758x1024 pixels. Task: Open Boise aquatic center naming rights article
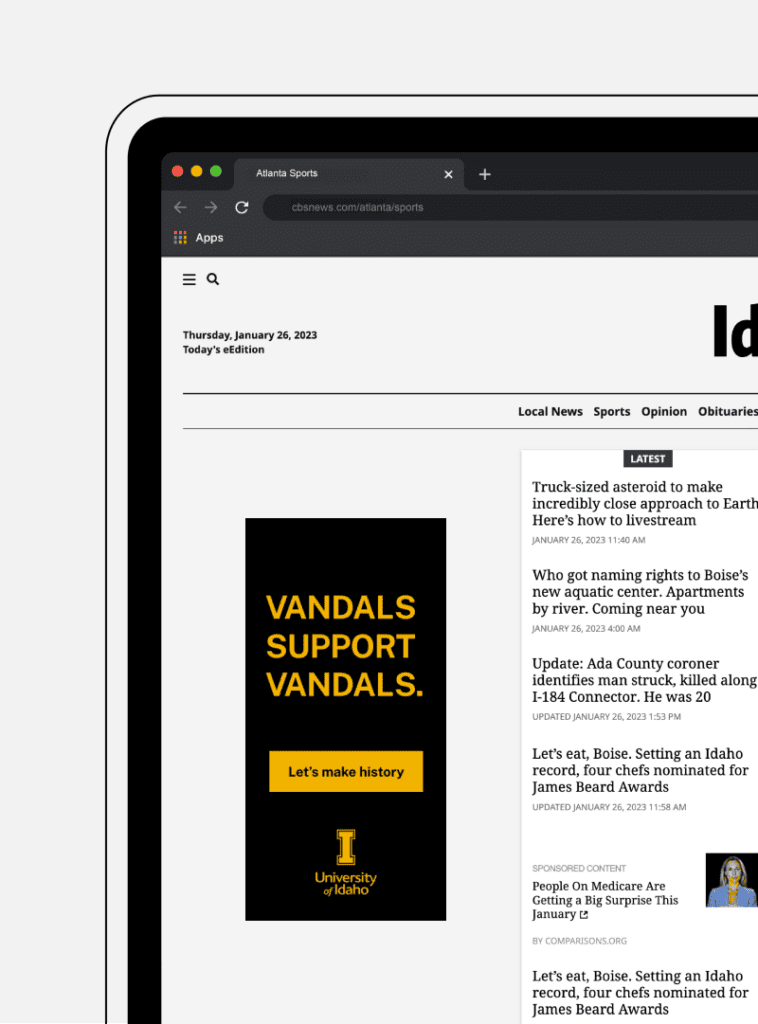pos(640,592)
